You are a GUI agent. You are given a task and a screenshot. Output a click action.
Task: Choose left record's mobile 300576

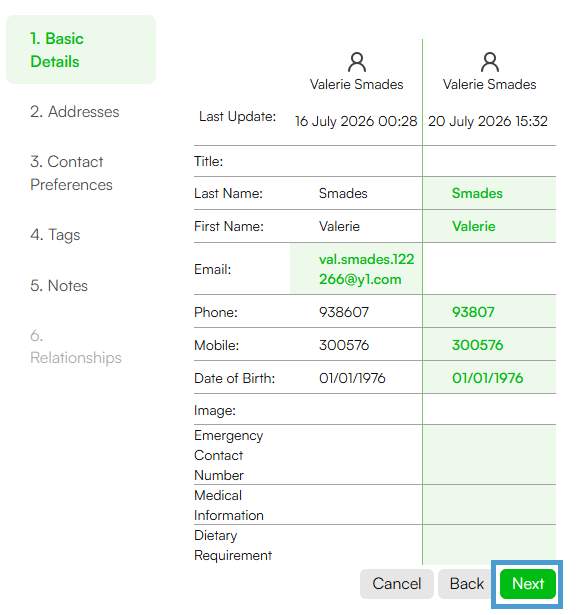pos(356,345)
